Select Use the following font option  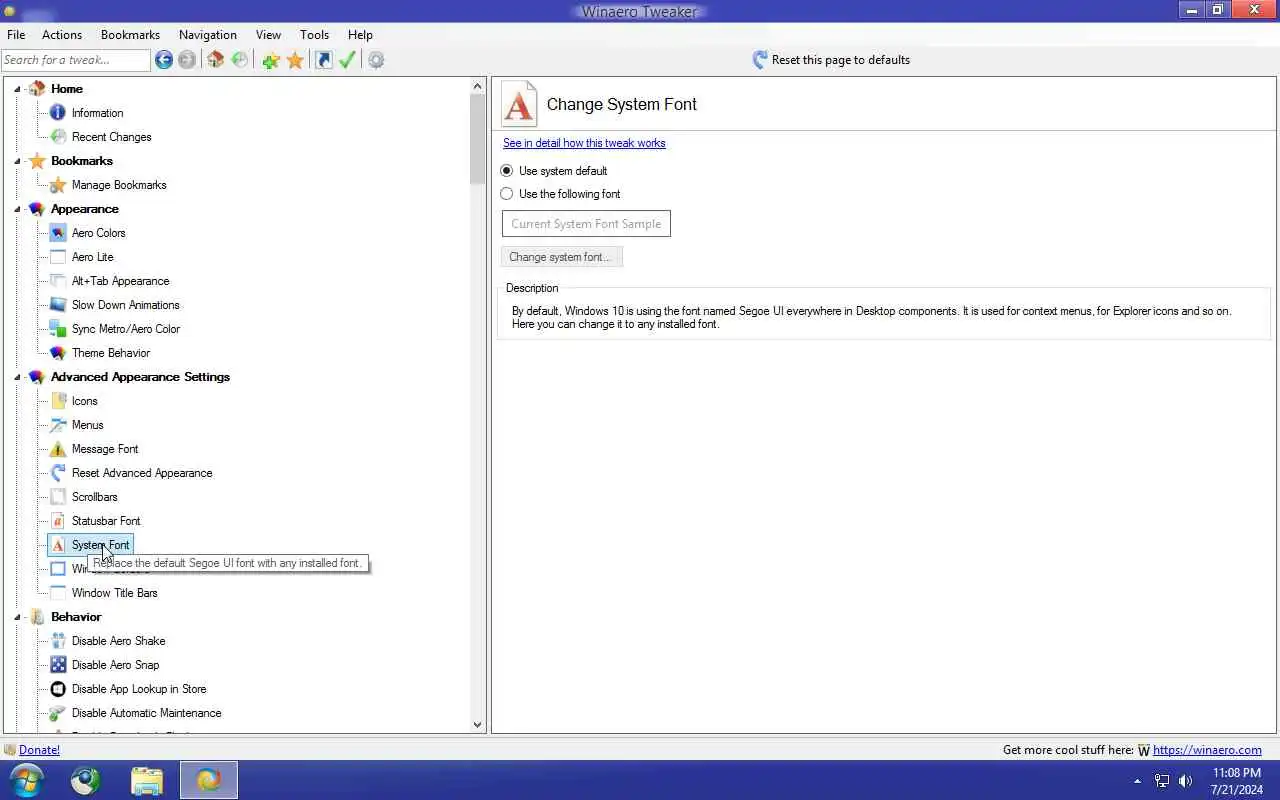click(x=507, y=194)
